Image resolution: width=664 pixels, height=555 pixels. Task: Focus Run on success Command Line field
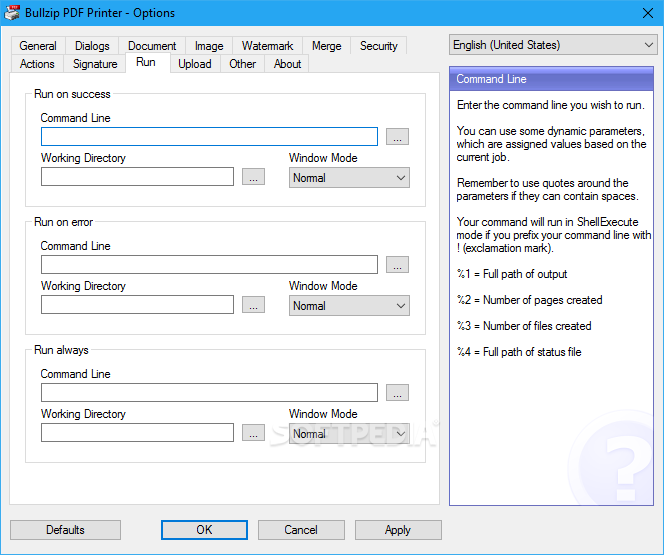coord(209,137)
